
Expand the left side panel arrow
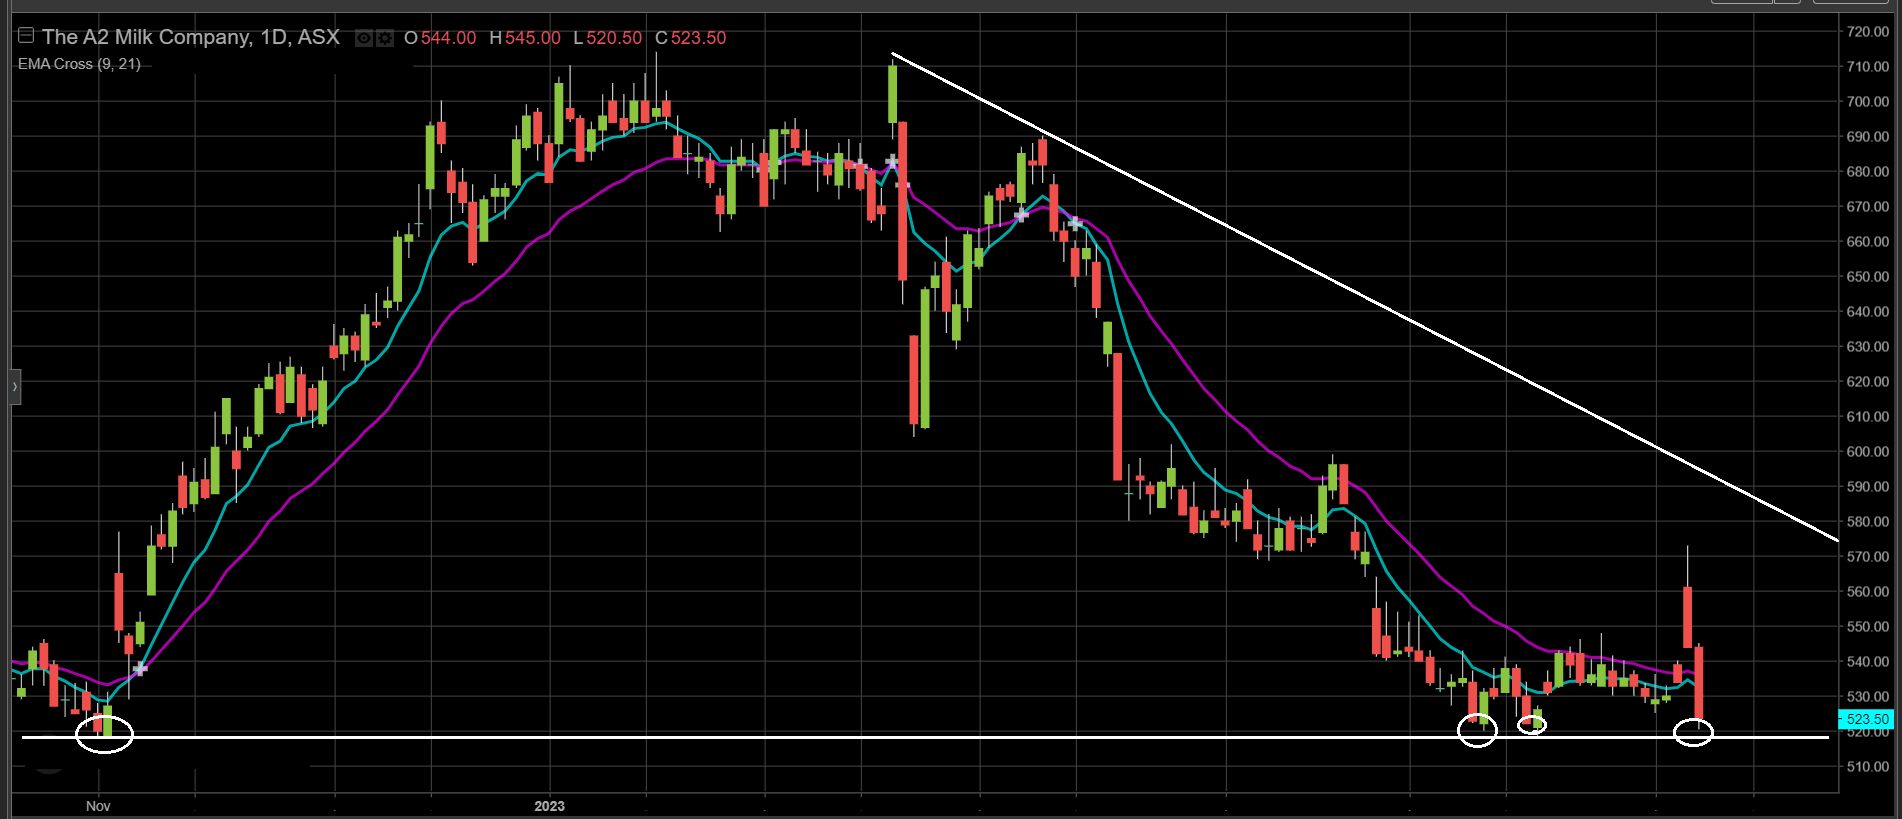click(x=14, y=386)
